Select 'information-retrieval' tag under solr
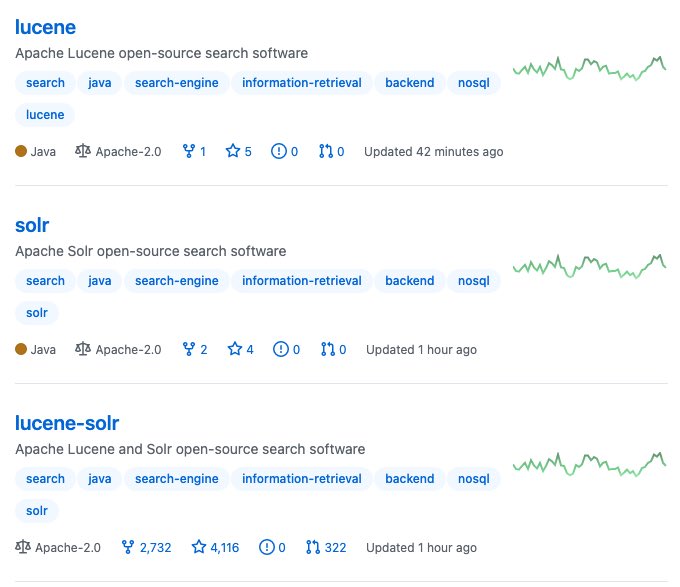The width and height of the screenshot is (680, 587). coord(301,281)
